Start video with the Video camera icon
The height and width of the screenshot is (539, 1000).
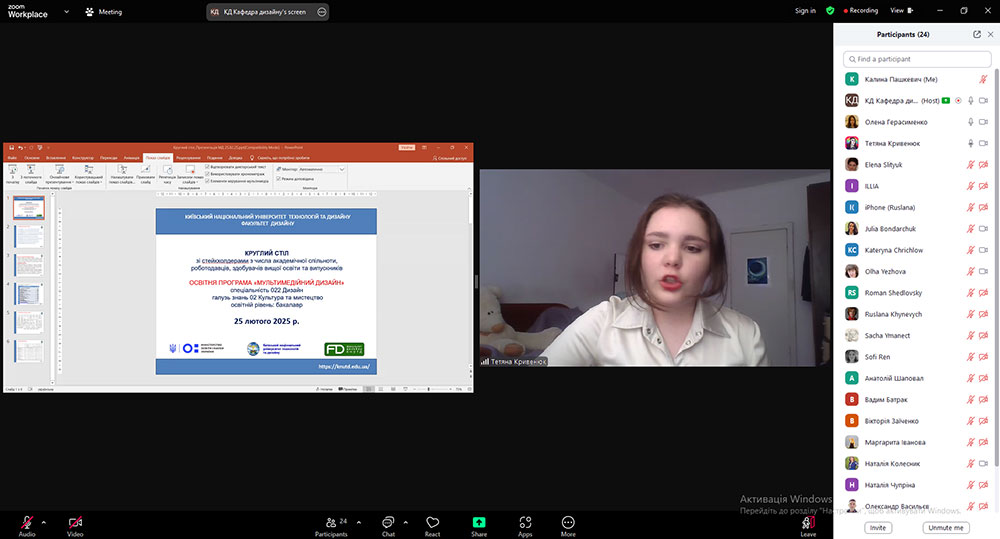tap(75, 522)
